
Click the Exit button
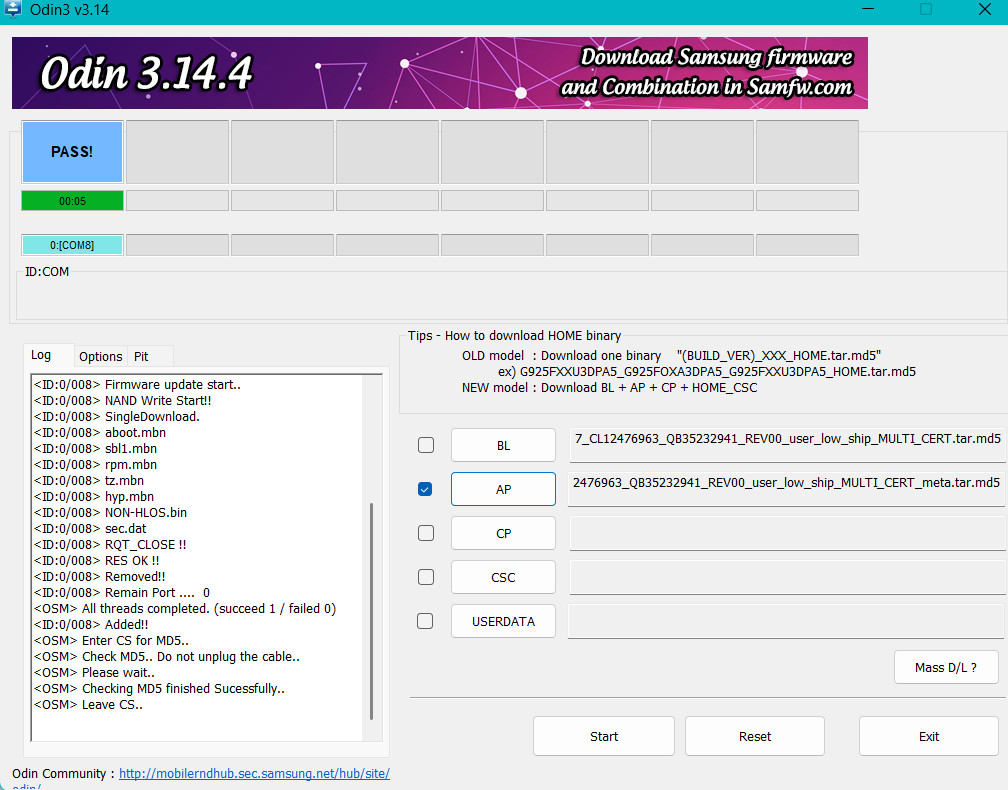pyautogui.click(x=928, y=736)
